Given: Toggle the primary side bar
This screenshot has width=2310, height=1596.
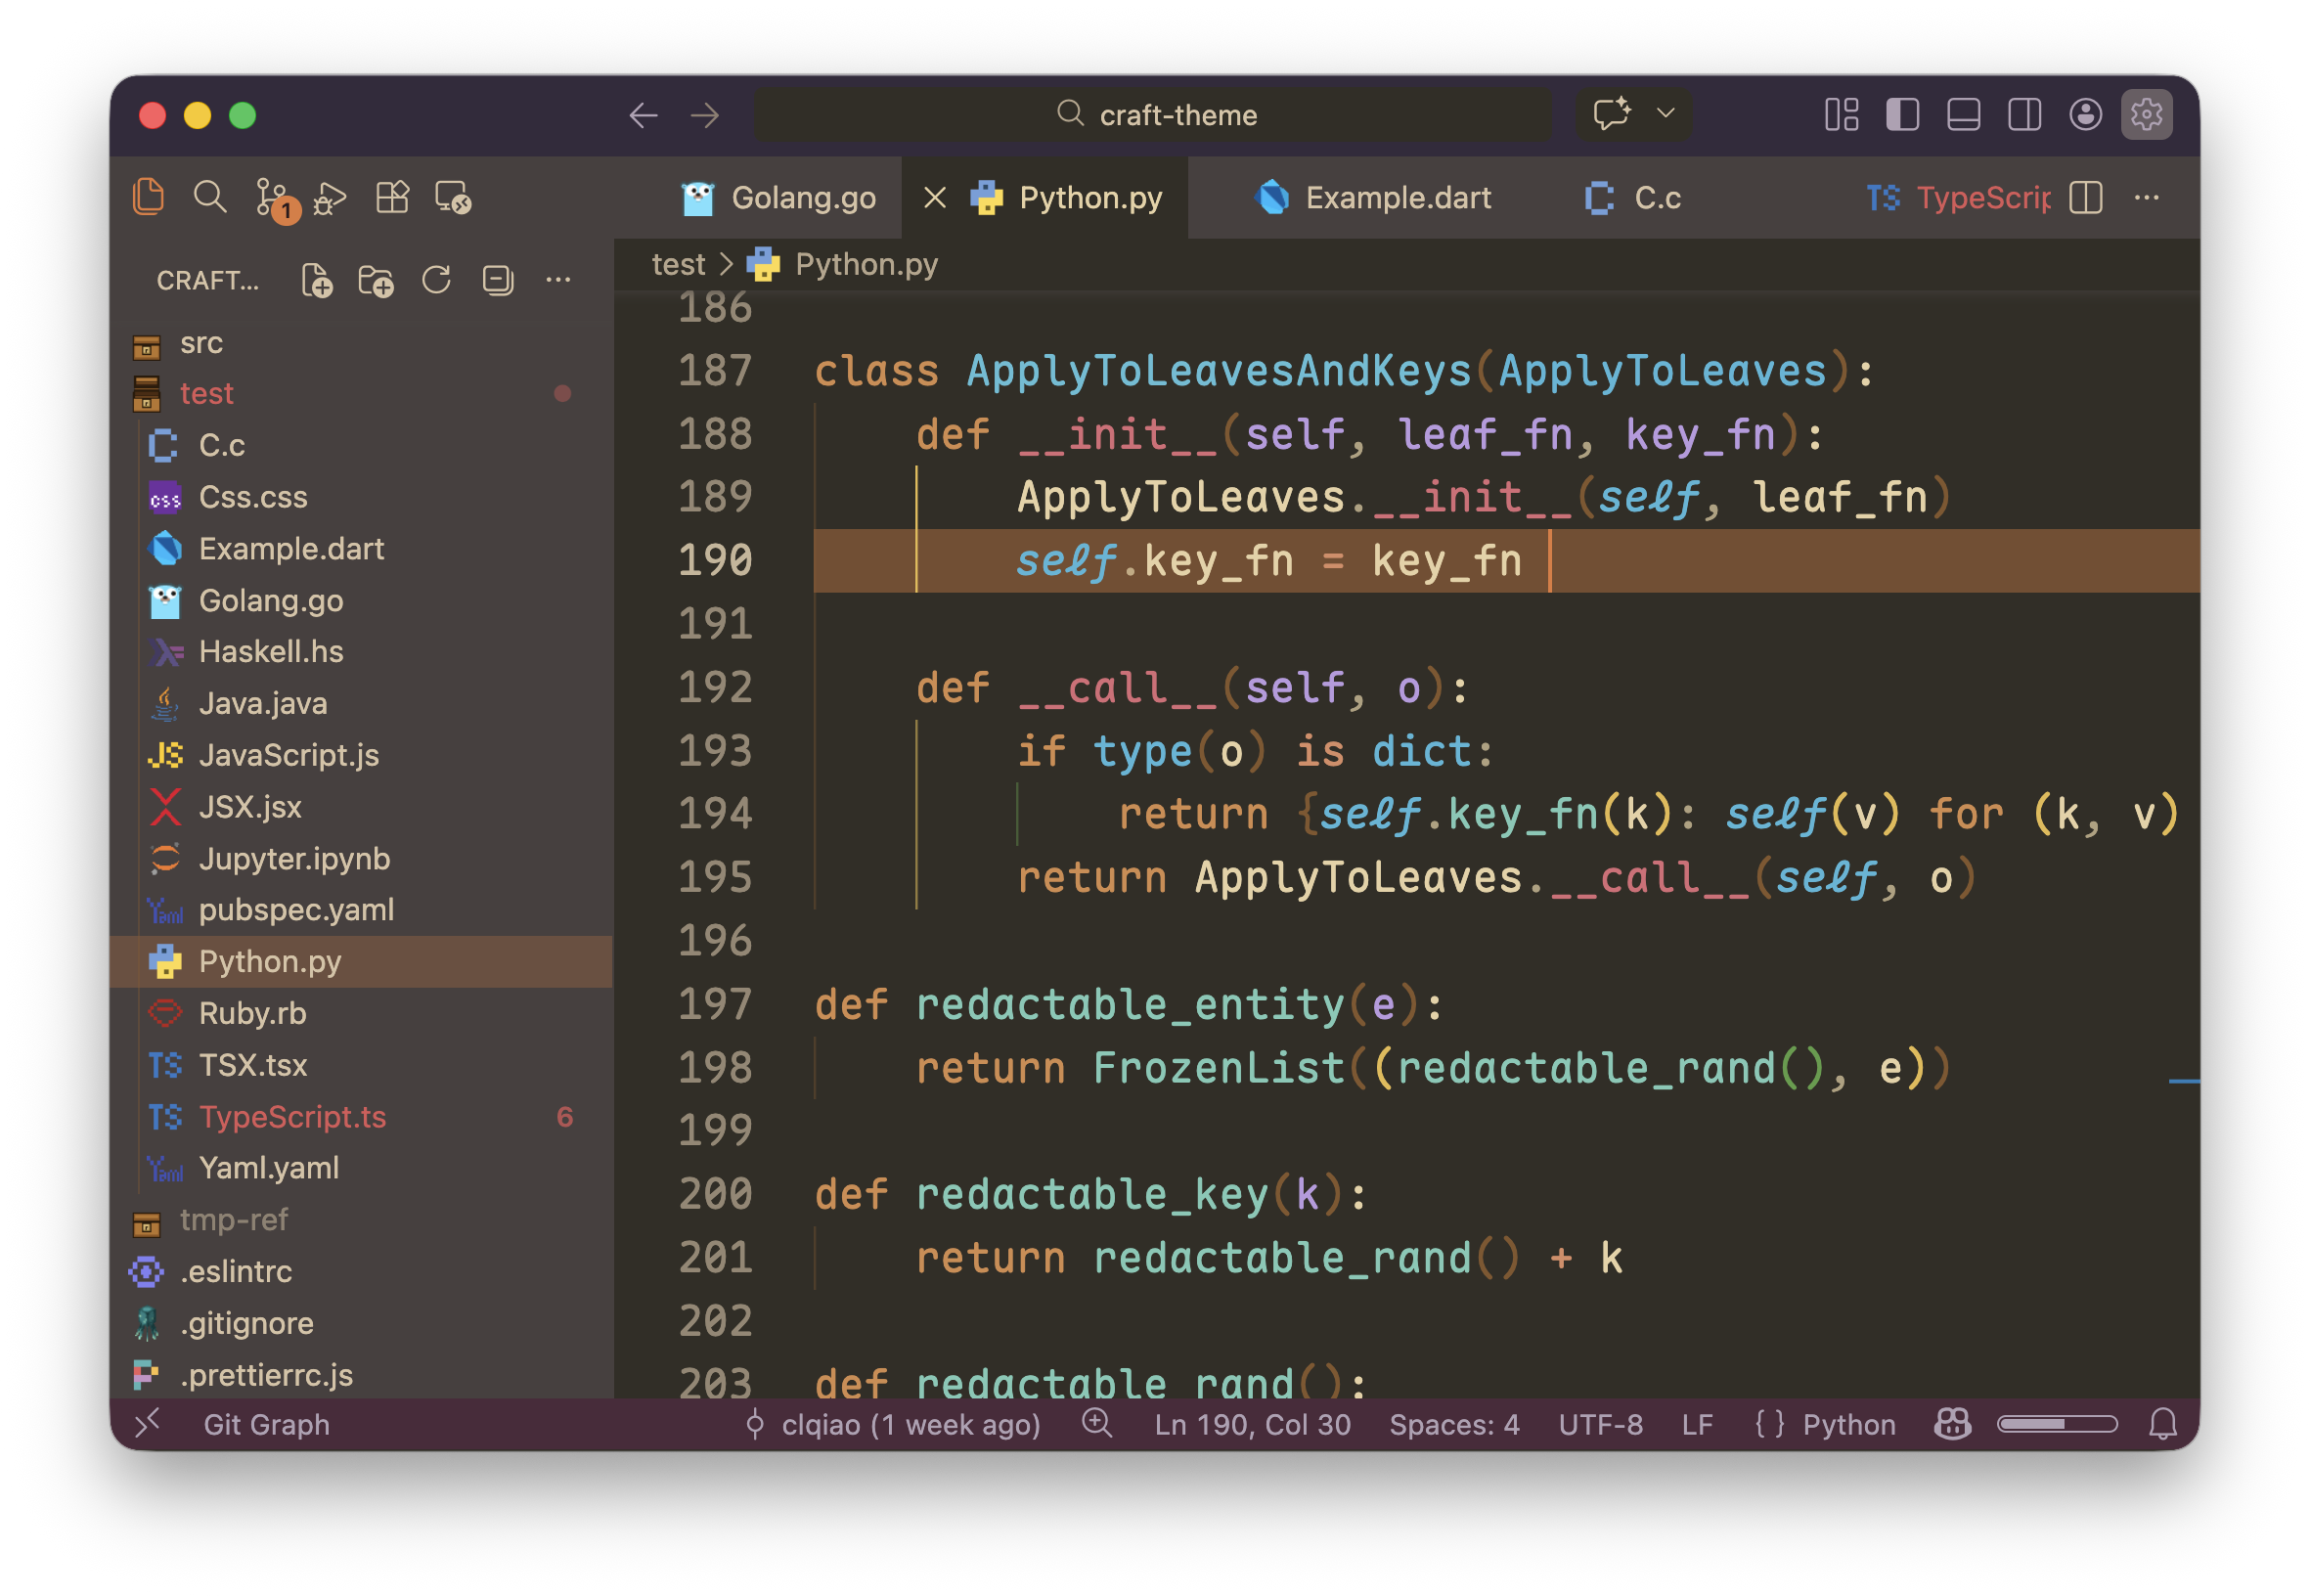Looking at the screenshot, I should (x=1902, y=115).
